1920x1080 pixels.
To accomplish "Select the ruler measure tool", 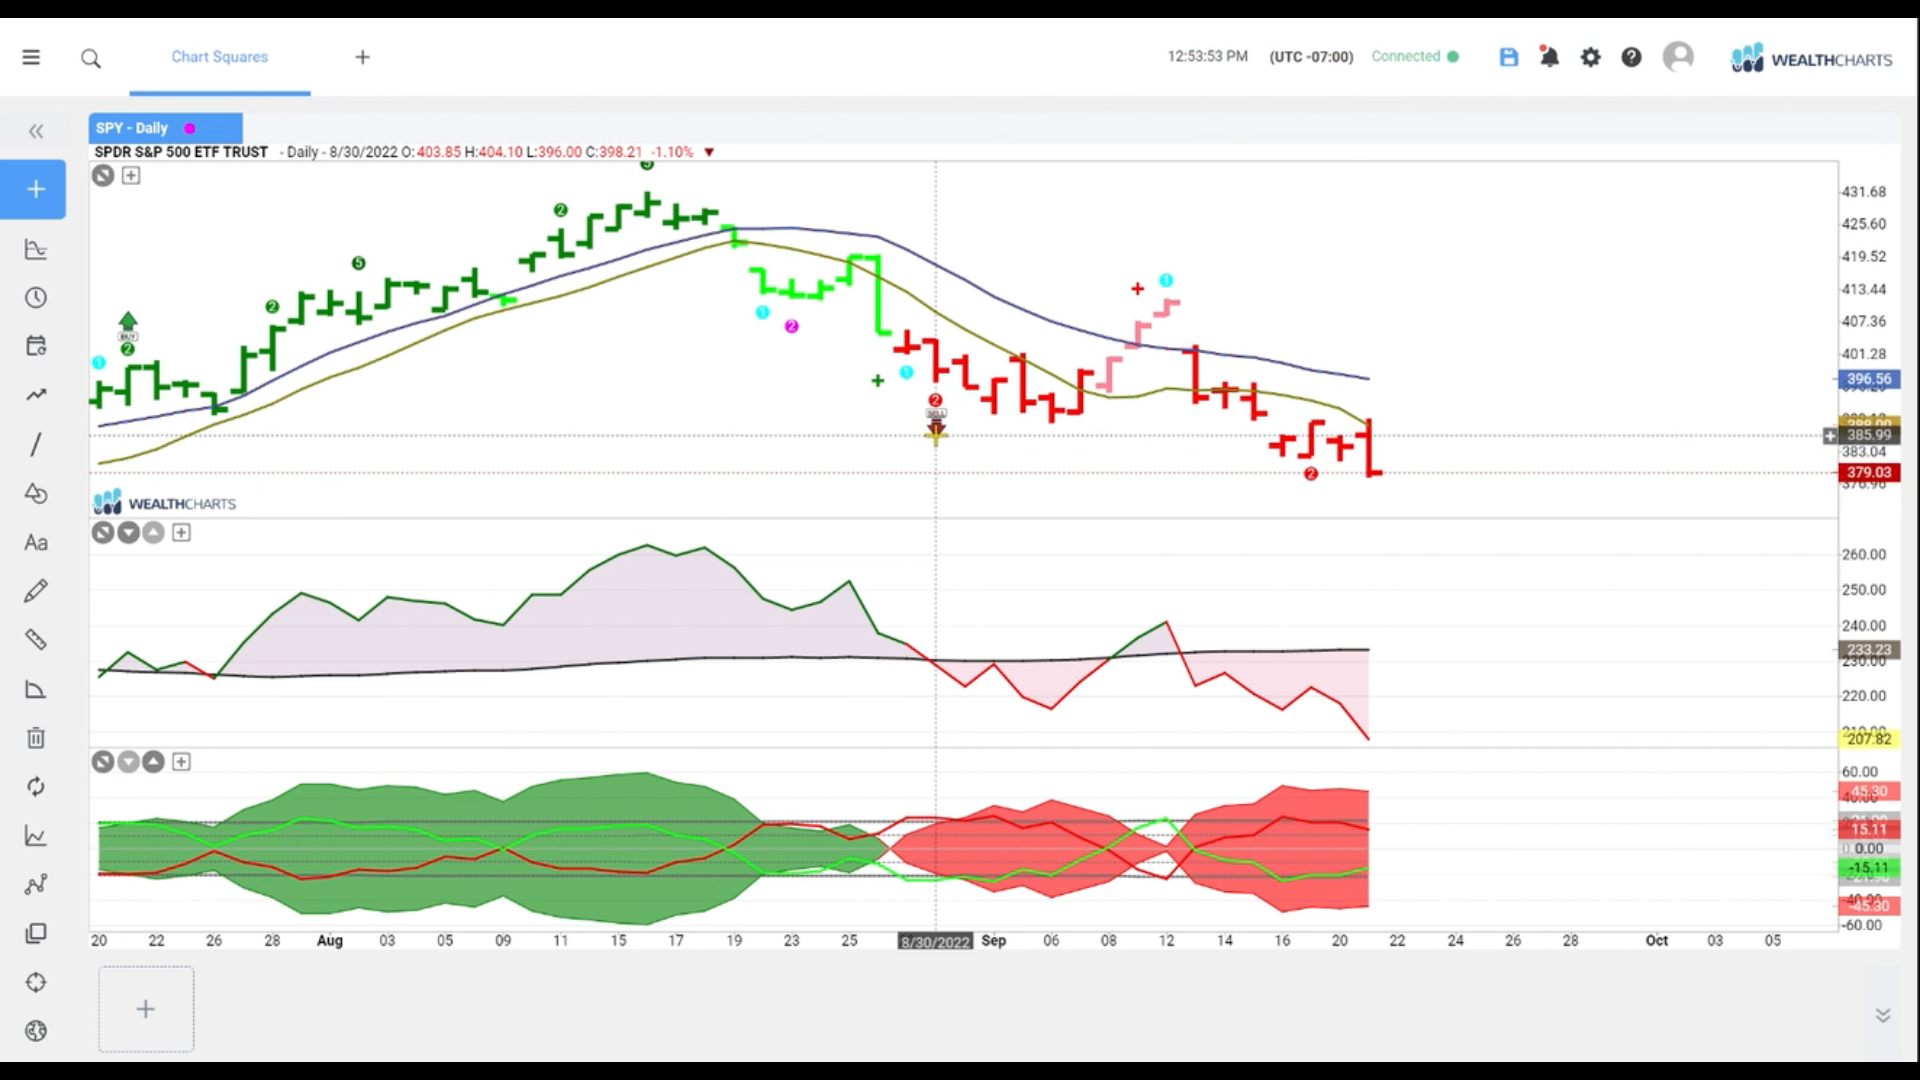I will pos(36,640).
